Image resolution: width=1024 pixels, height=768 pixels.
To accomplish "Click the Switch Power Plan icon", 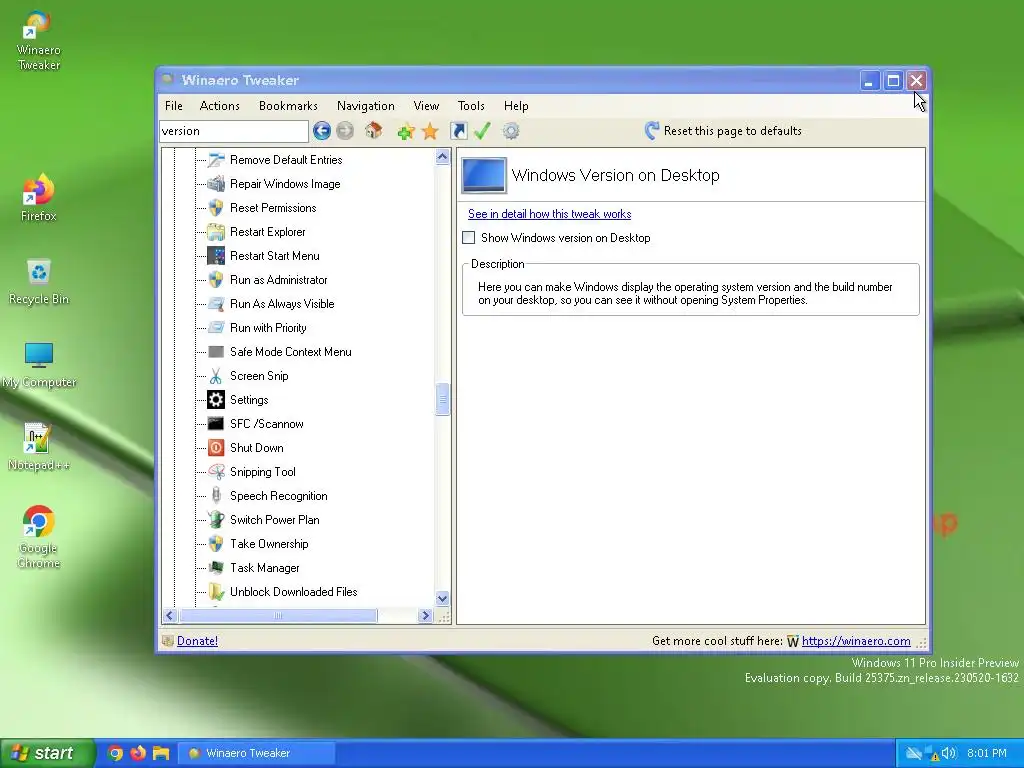I will [x=216, y=520].
